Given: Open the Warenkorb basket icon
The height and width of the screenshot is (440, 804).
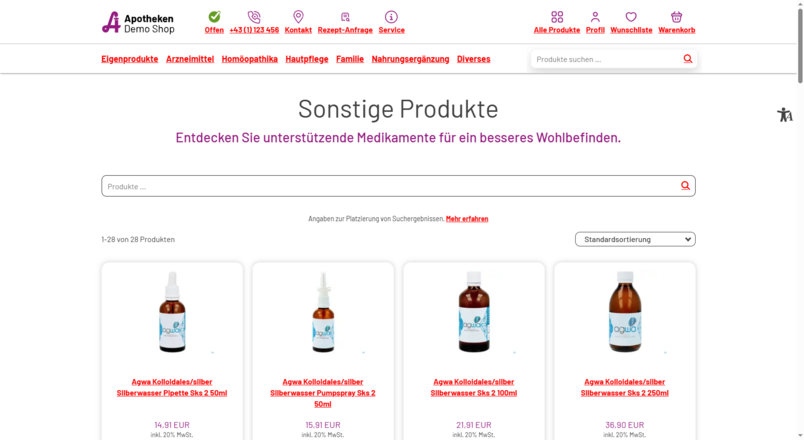Looking at the screenshot, I should coord(676,17).
